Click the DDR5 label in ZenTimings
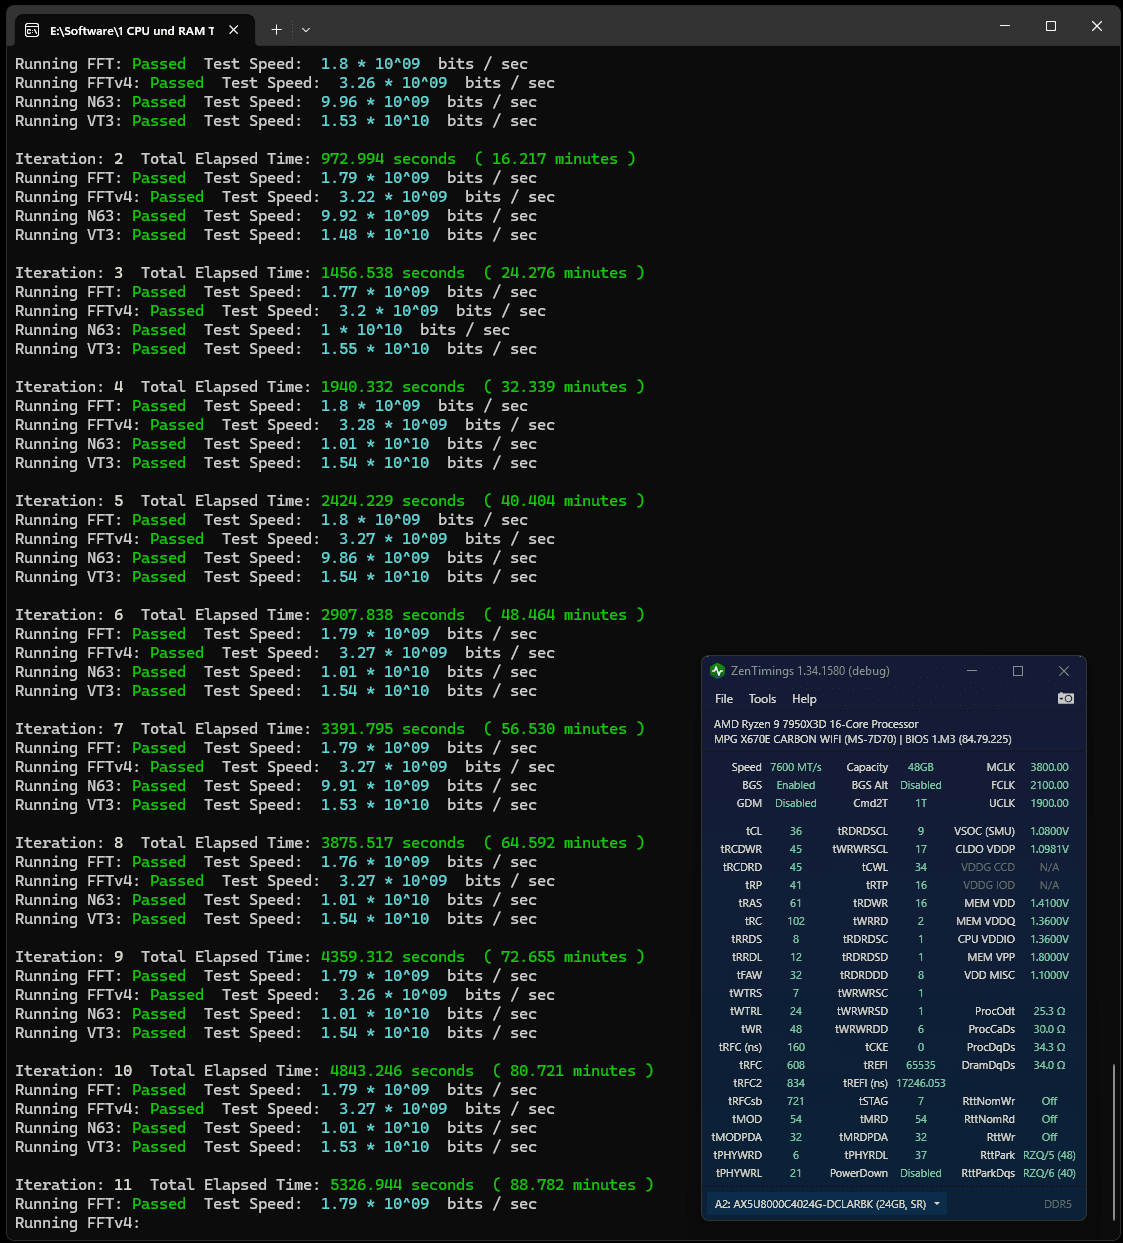 pyautogui.click(x=1058, y=1204)
